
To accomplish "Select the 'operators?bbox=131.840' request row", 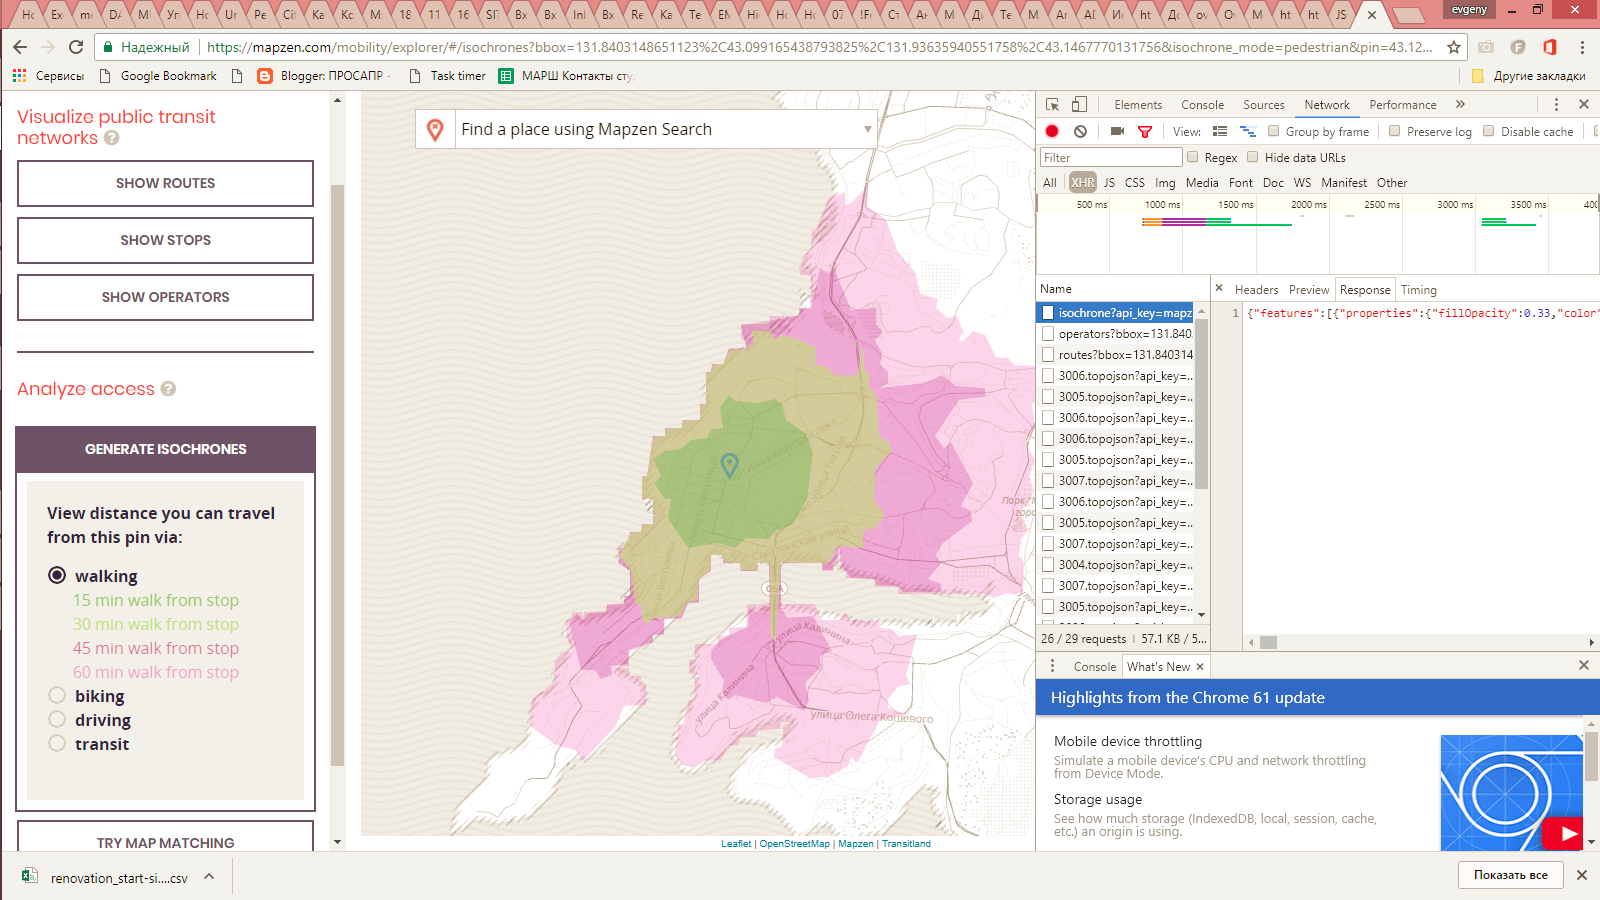I will click(x=1116, y=334).
